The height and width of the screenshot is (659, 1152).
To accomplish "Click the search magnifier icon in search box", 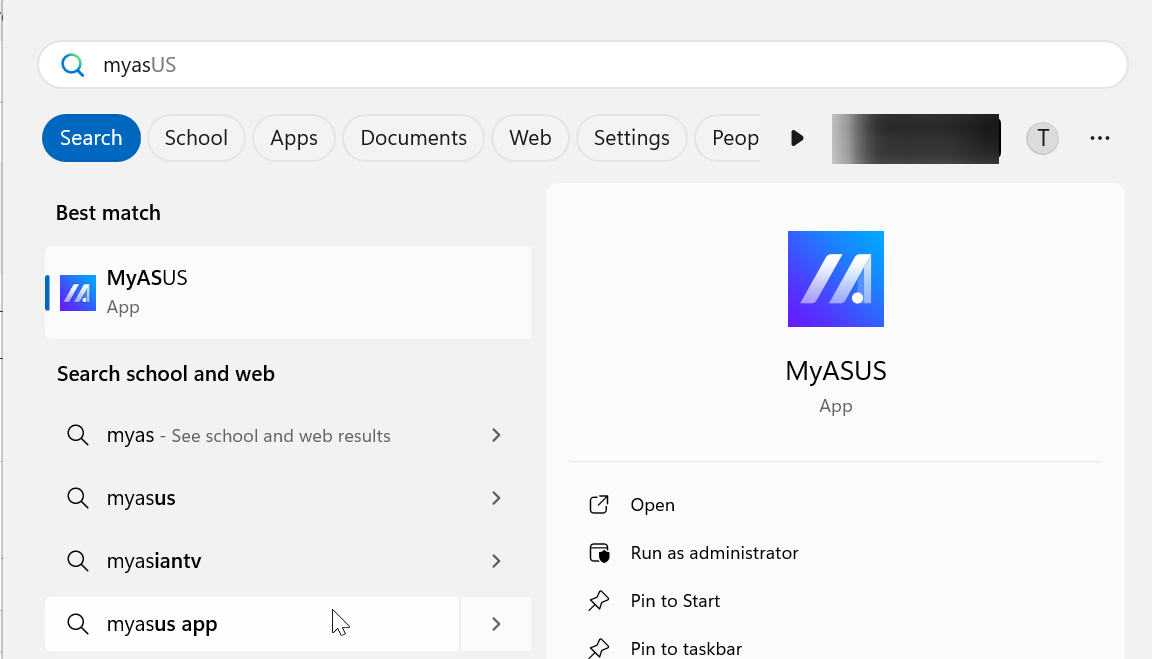I will click(x=73, y=66).
